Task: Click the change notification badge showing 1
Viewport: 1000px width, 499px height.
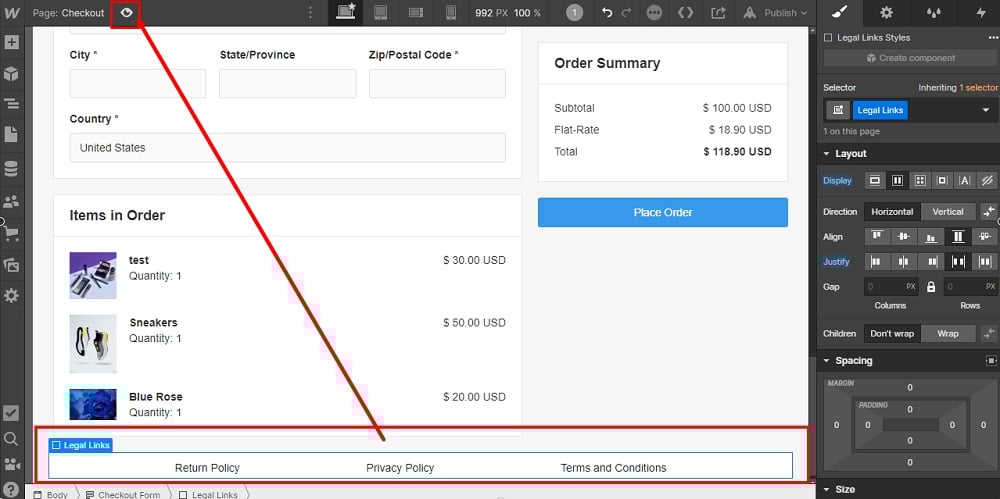Action: click(574, 13)
